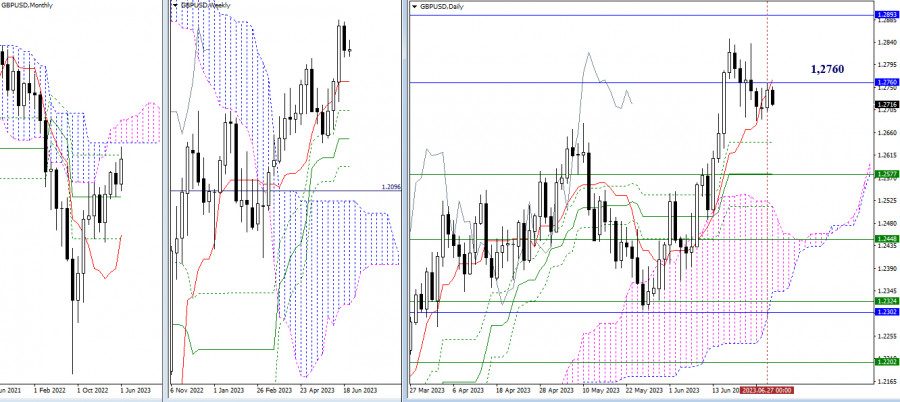The width and height of the screenshot is (900, 402).
Task: Click the 23 Apr 2023 date on the Weekly chart
Action: pyautogui.click(x=316, y=389)
